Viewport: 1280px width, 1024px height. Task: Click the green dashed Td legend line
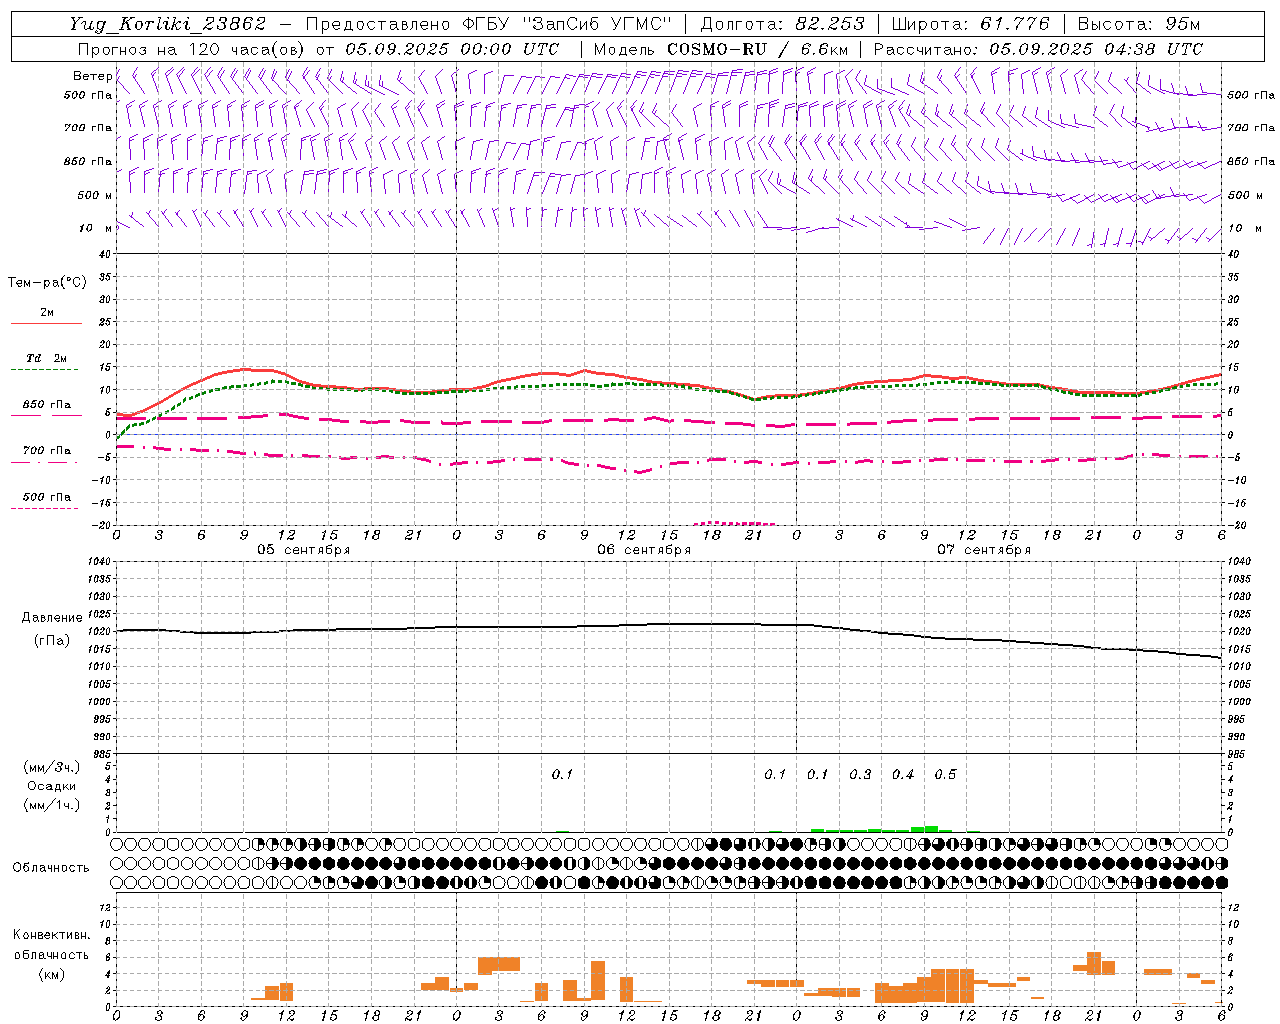pyautogui.click(x=47, y=370)
